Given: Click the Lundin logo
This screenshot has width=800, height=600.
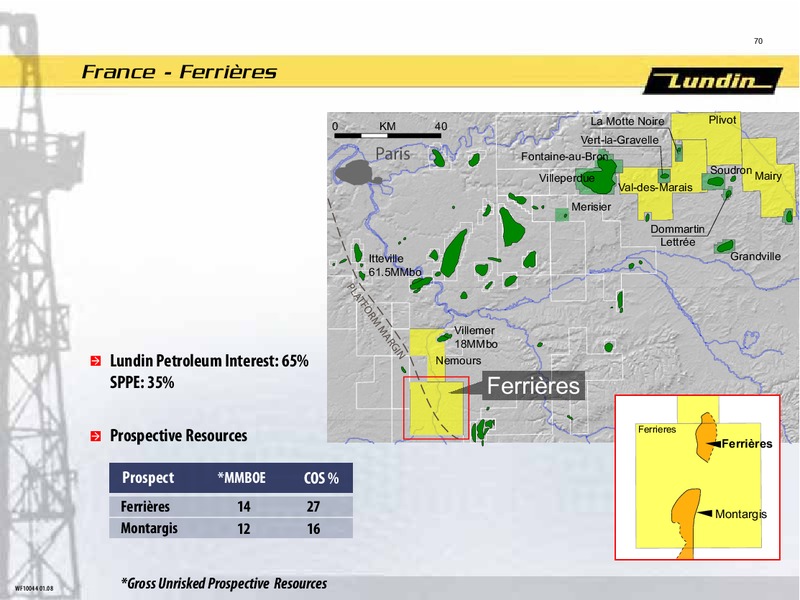Looking at the screenshot, I should (x=713, y=81).
